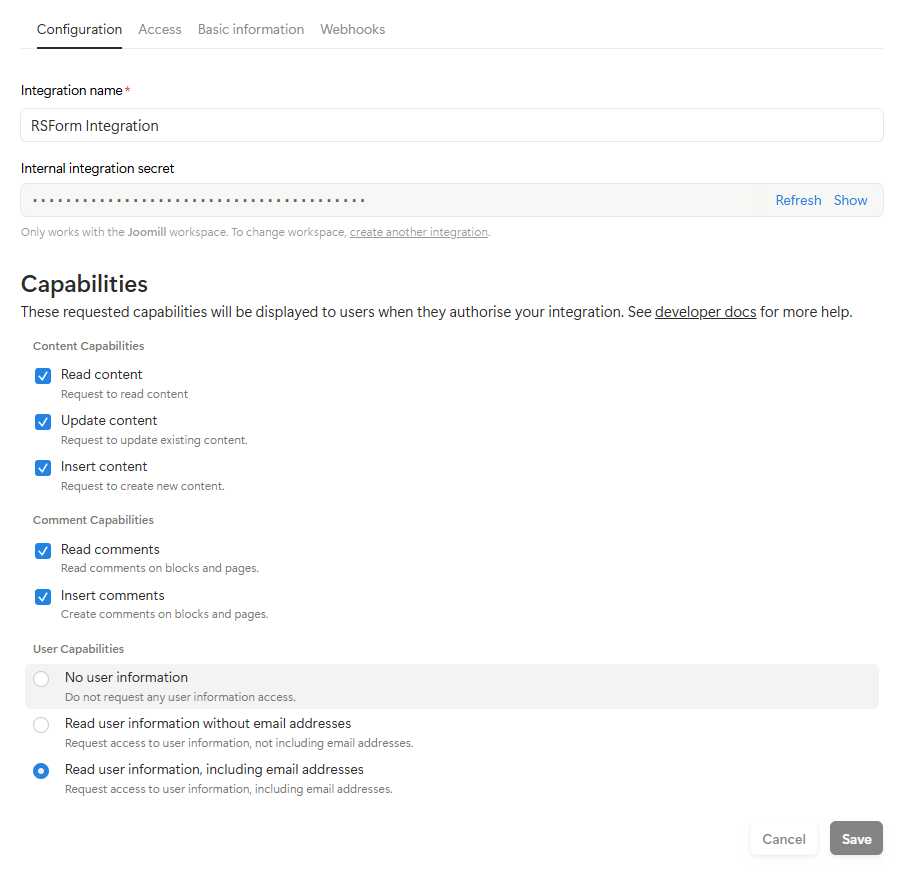The image size is (918, 877).
Task: Disable the Read content capability
Action: click(42, 375)
